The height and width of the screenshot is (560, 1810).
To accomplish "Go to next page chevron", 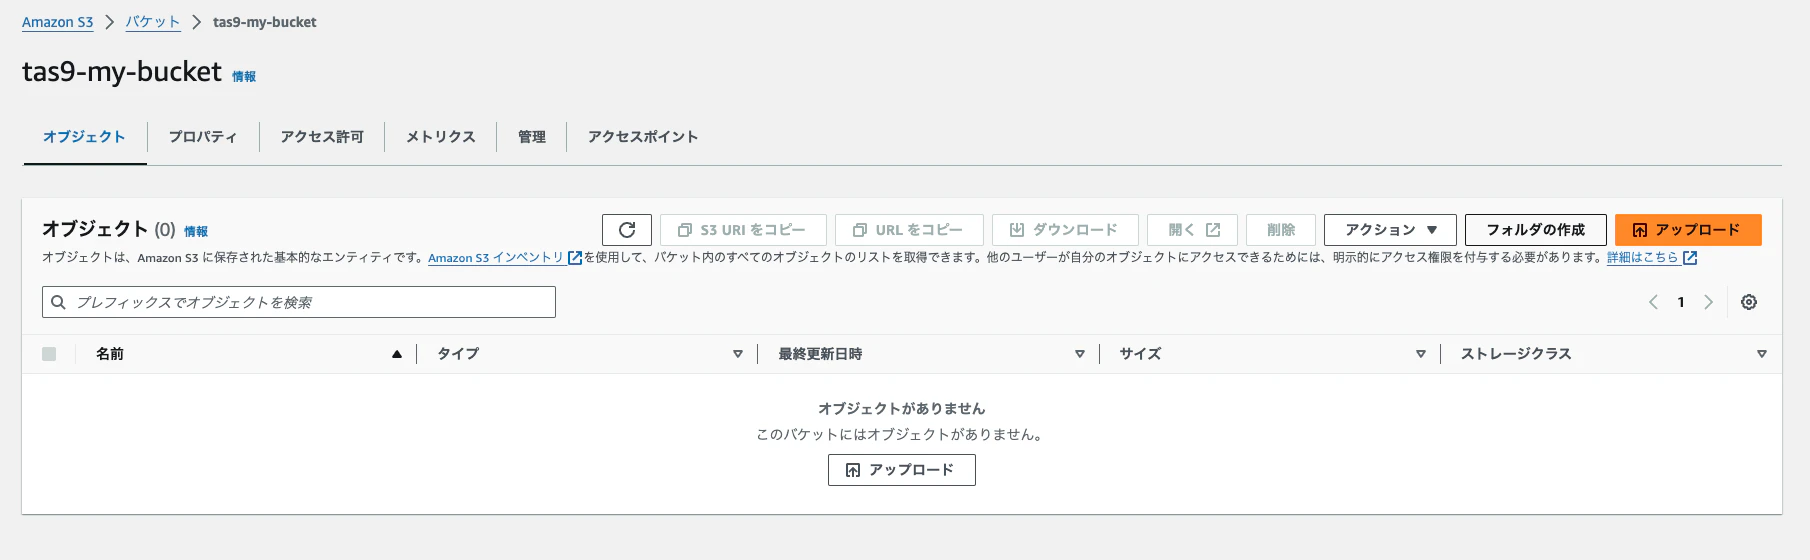I will click(x=1709, y=302).
